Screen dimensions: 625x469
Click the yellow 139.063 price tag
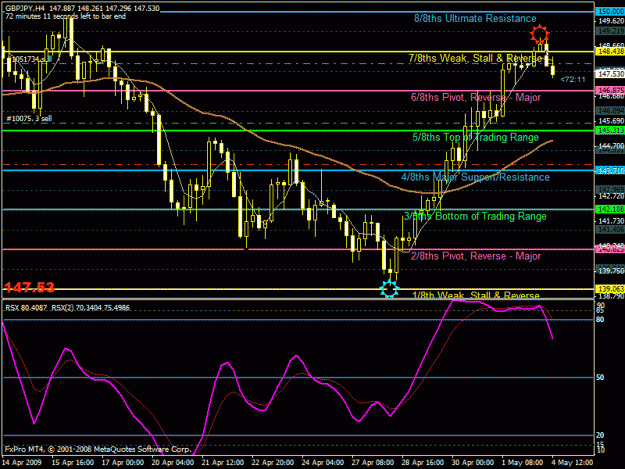tap(609, 289)
